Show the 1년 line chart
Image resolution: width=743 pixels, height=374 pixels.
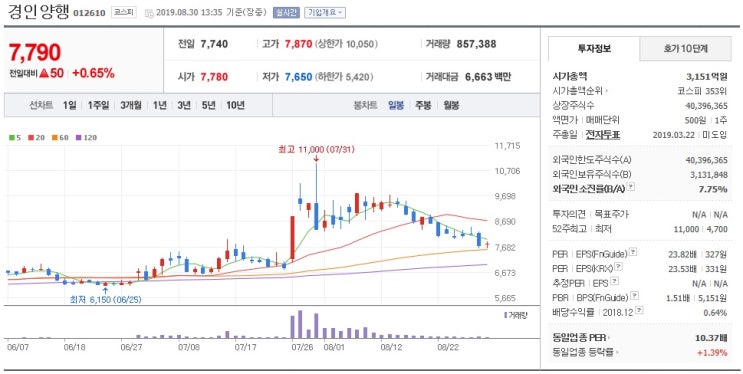tap(160, 105)
